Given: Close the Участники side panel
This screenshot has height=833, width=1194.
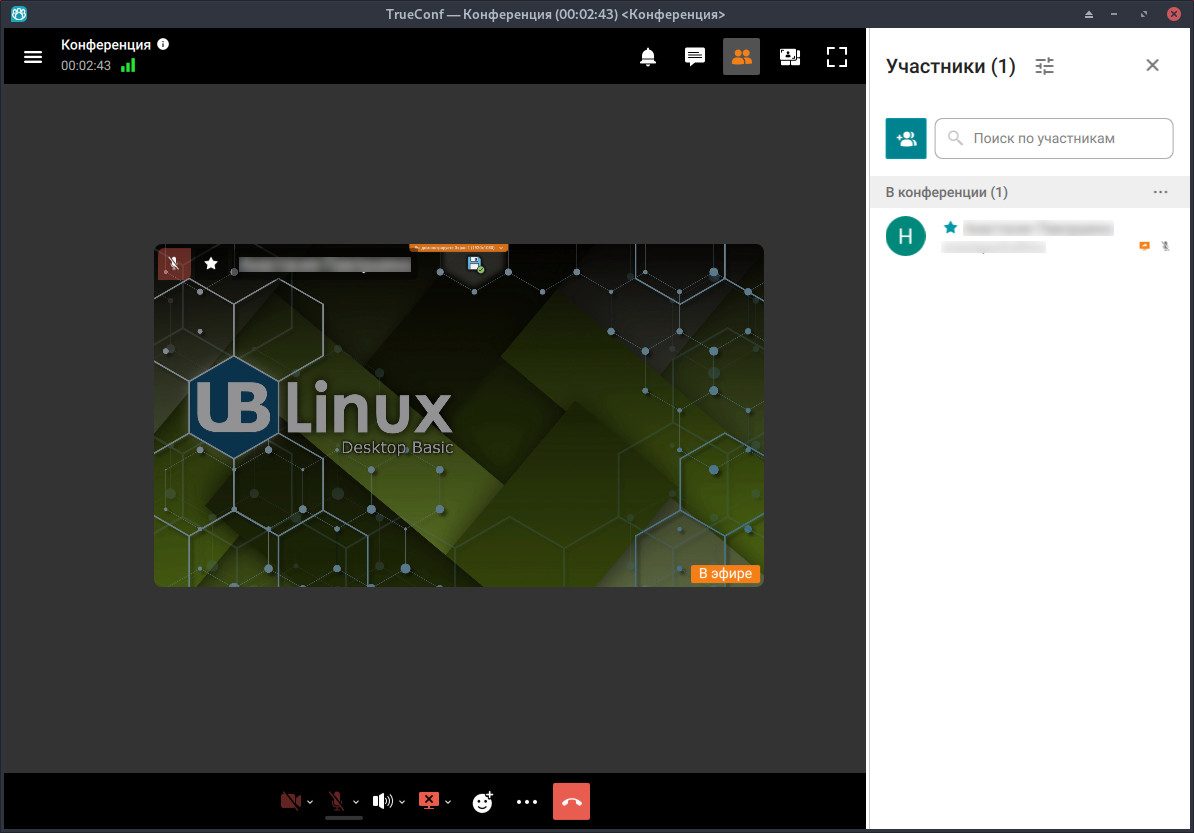Looking at the screenshot, I should pos(1152,65).
